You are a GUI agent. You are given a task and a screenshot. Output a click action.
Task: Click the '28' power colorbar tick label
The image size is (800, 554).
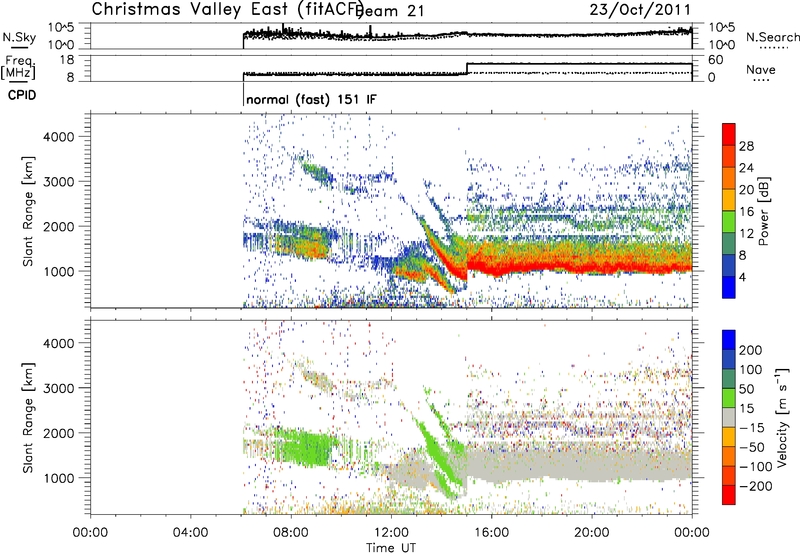point(746,146)
